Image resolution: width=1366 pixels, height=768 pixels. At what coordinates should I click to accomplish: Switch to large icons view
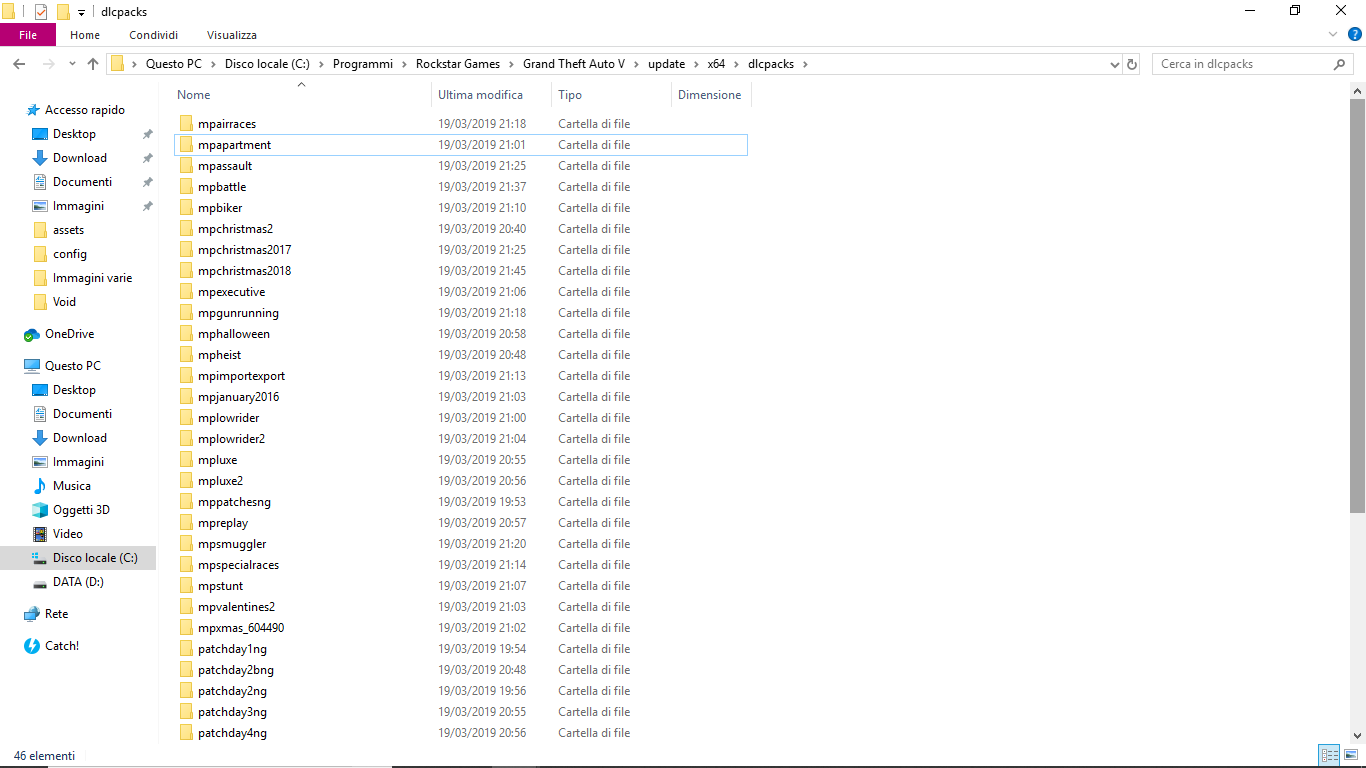tap(1350, 756)
